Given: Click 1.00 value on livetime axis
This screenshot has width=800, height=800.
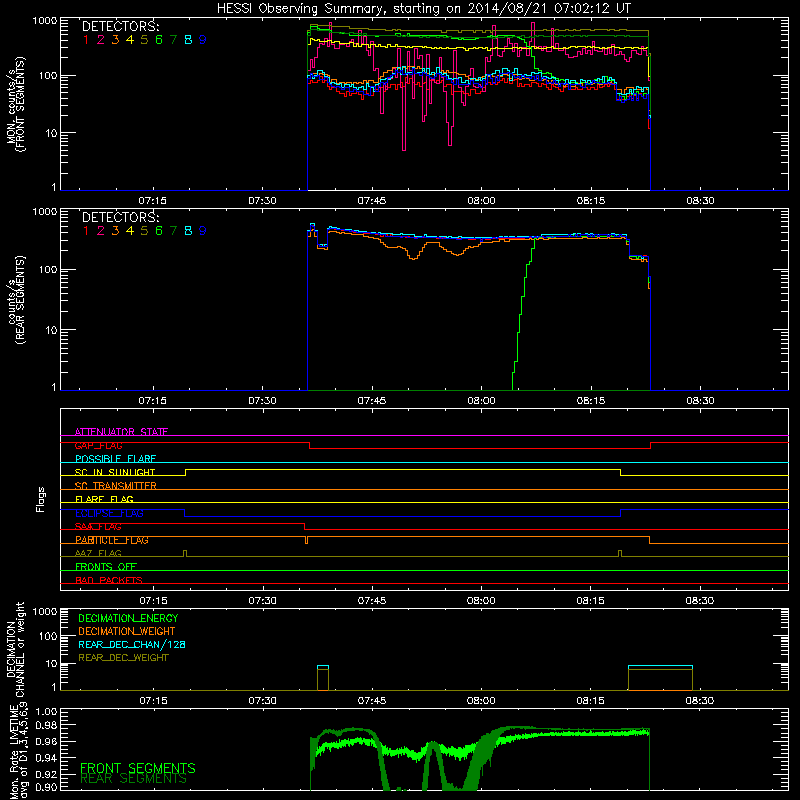Looking at the screenshot, I should pos(46,711).
